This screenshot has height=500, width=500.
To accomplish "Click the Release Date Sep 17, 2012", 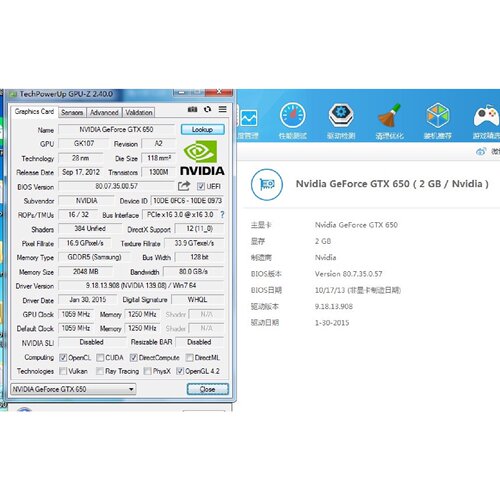I will pyautogui.click(x=81, y=172).
